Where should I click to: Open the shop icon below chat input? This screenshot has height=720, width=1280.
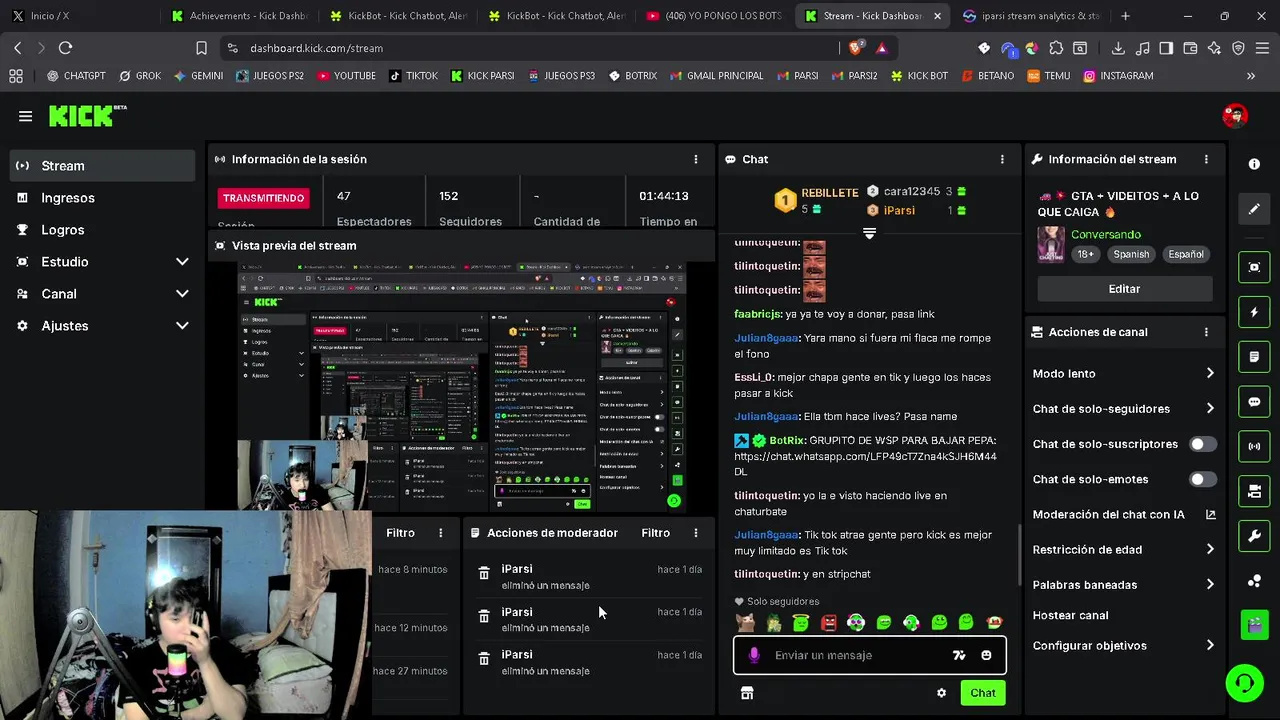click(746, 693)
